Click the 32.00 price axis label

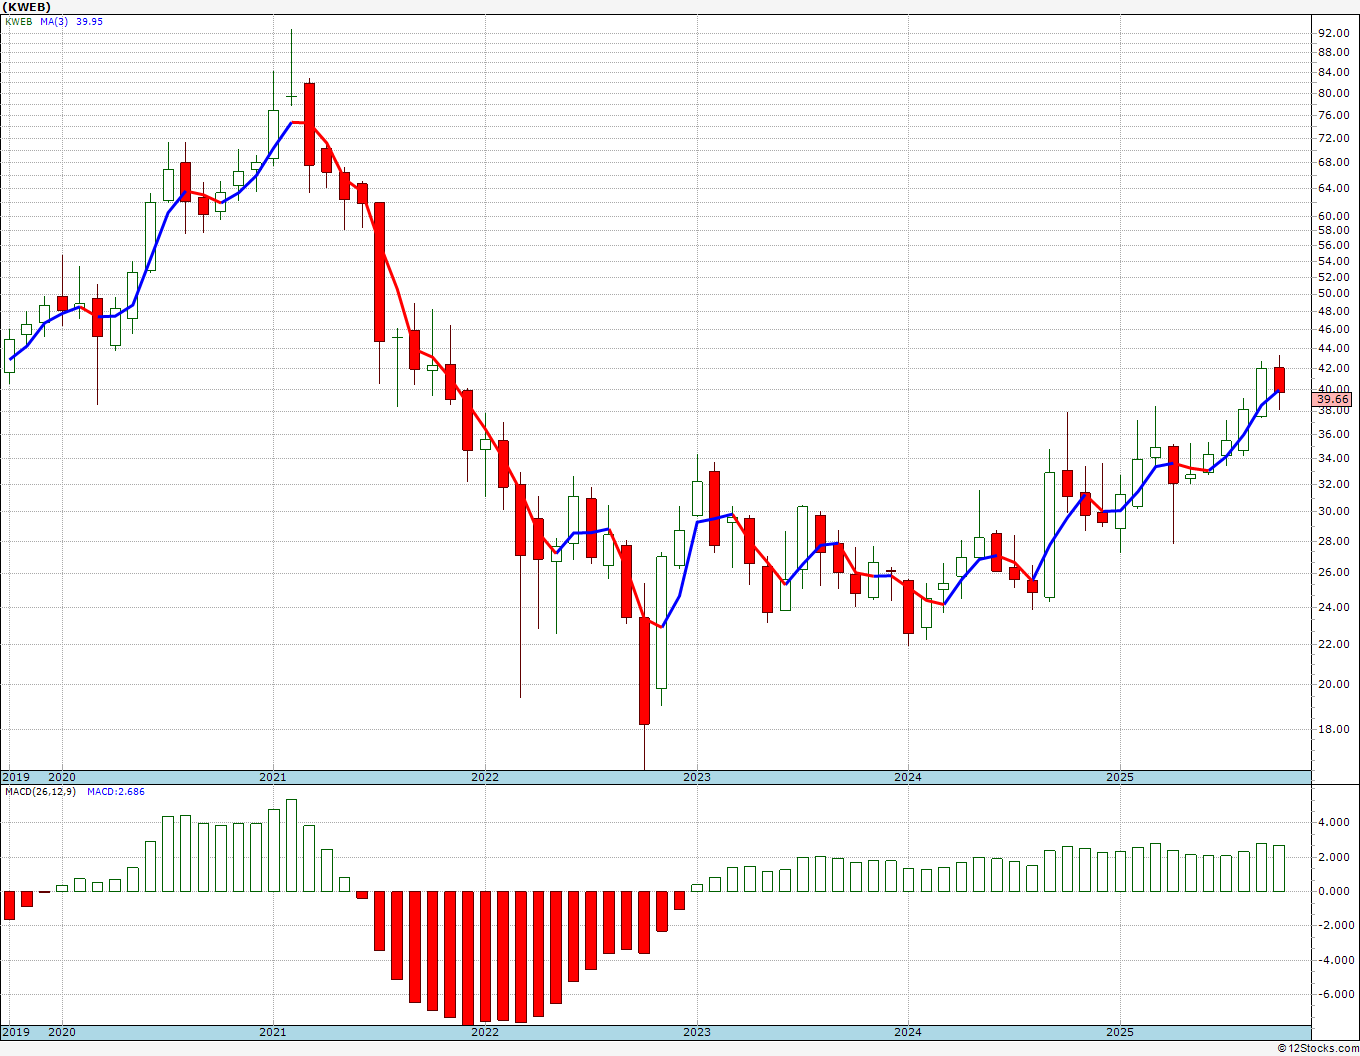pyautogui.click(x=1334, y=484)
